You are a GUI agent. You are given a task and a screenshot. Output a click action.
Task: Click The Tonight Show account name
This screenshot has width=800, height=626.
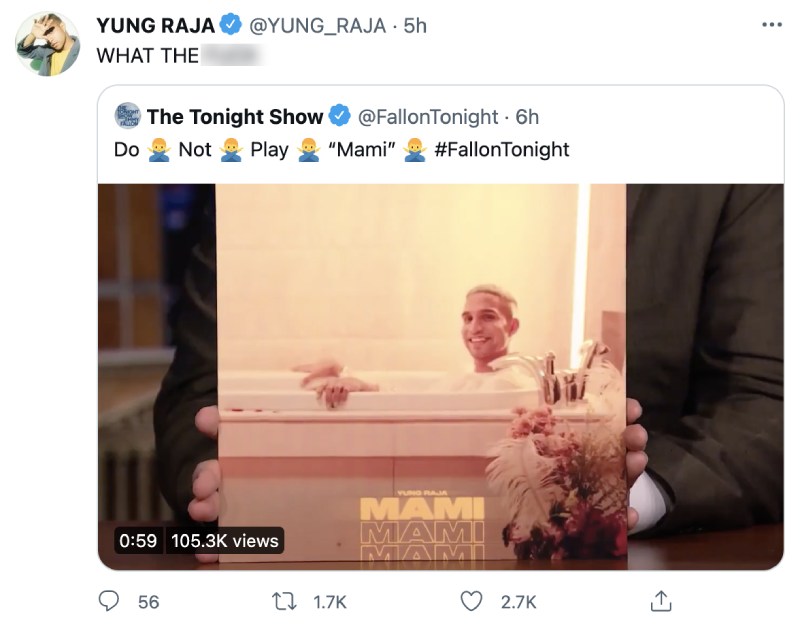point(235,117)
